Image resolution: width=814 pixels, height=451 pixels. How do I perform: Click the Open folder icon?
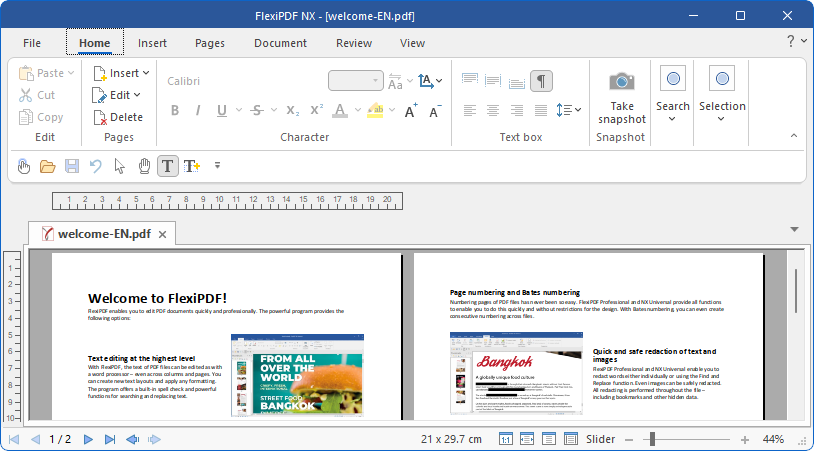(47, 166)
